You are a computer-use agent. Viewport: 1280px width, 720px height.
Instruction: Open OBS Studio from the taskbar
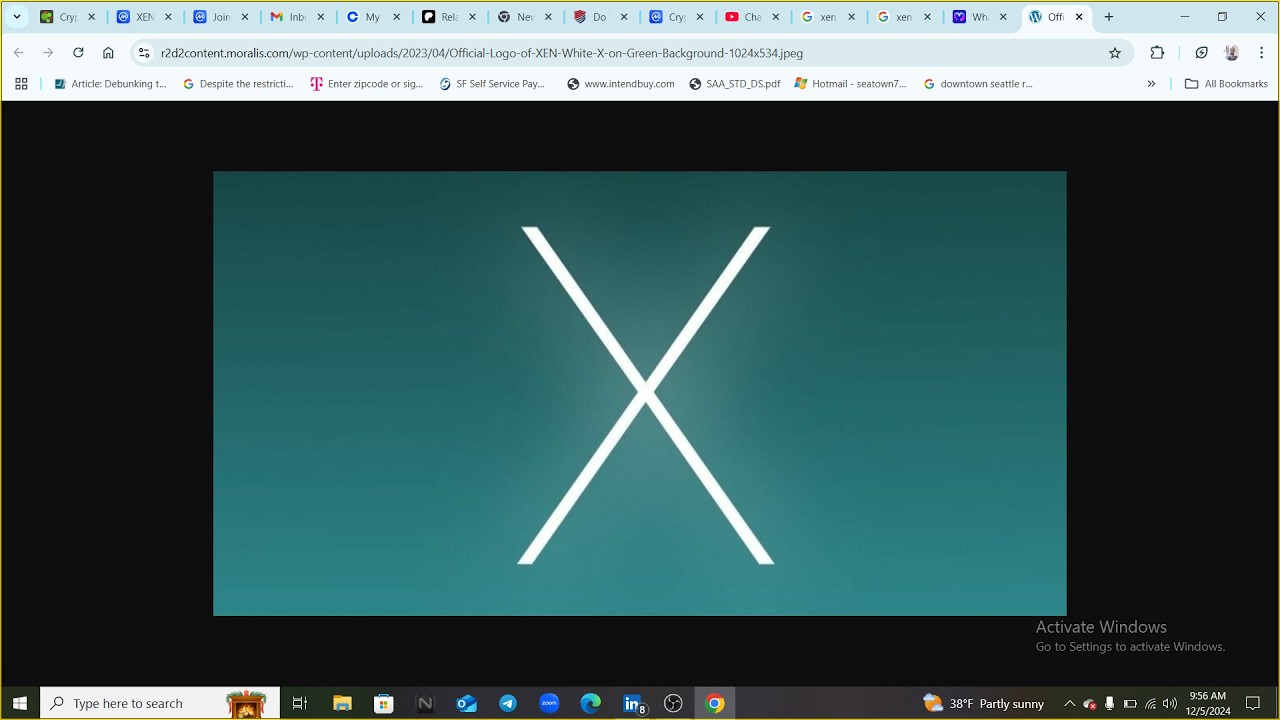(x=673, y=703)
